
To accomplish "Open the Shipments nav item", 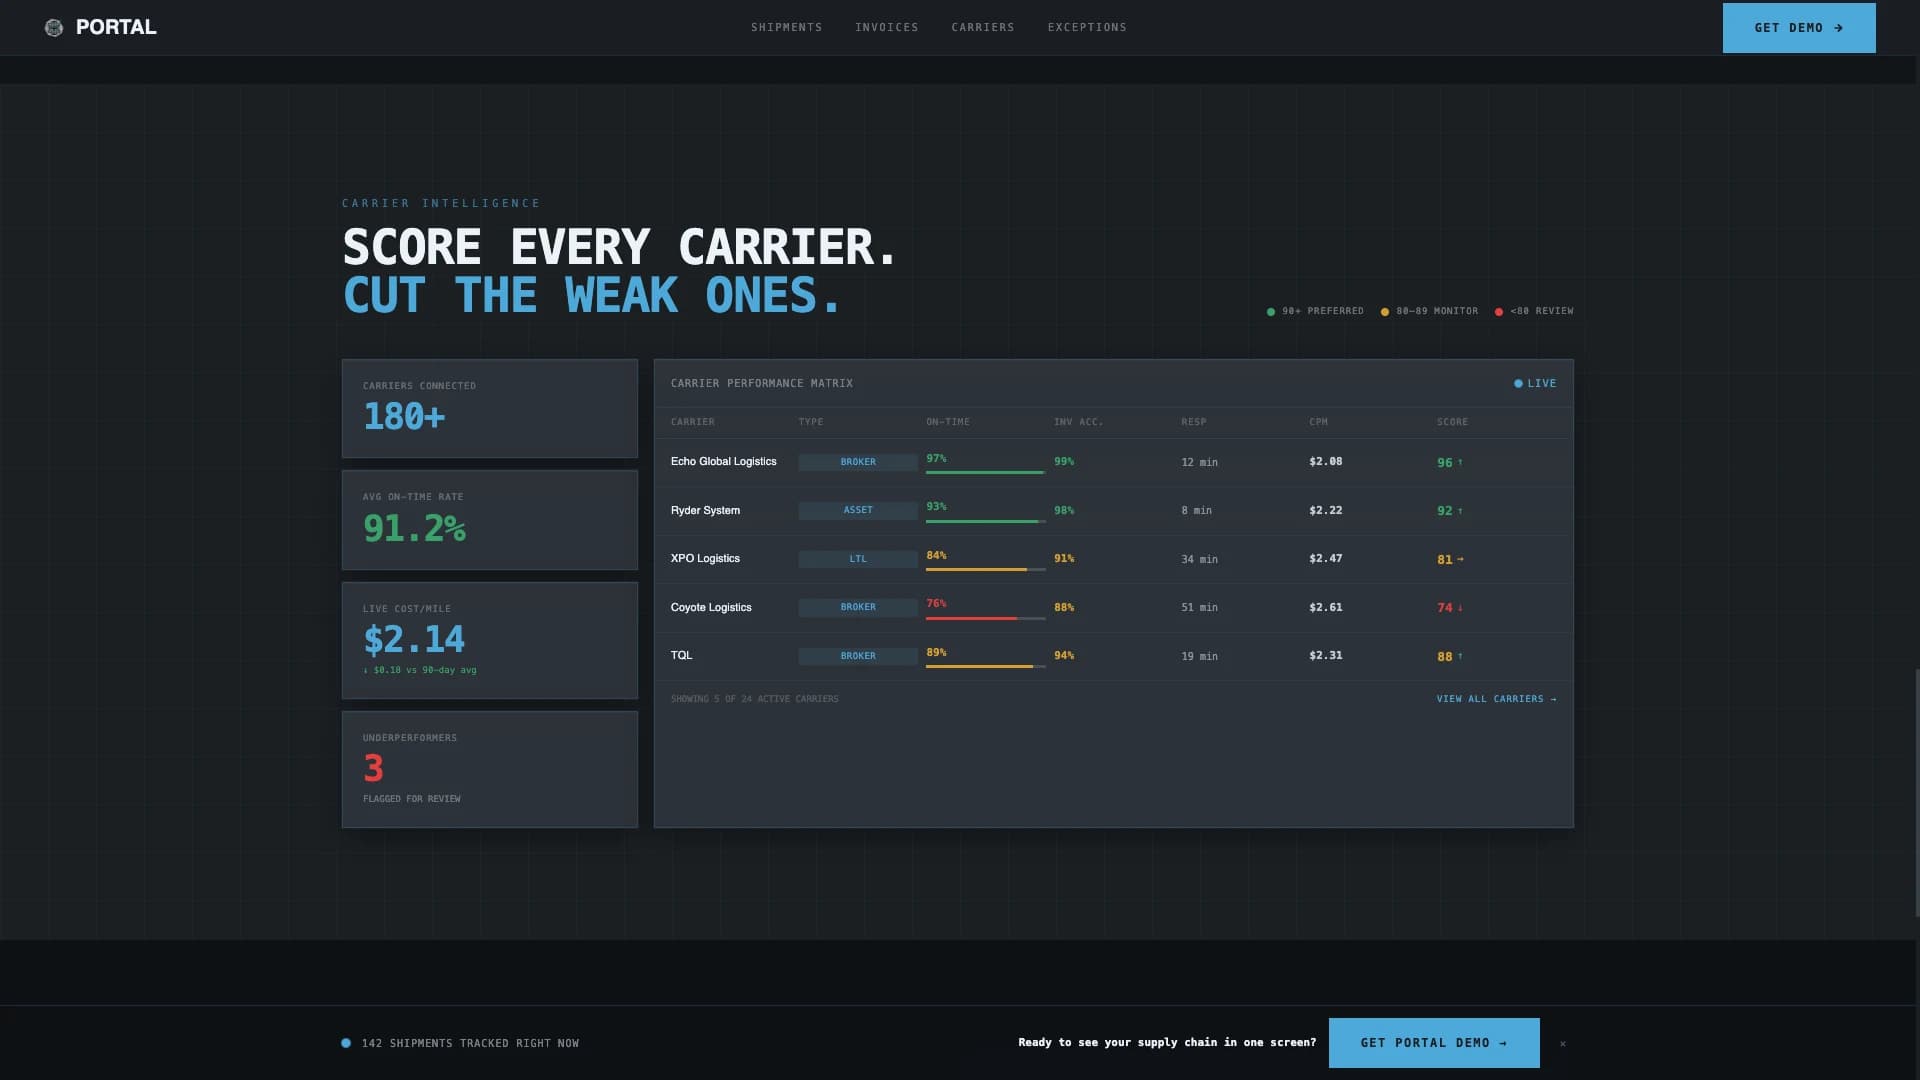I will coord(786,27).
